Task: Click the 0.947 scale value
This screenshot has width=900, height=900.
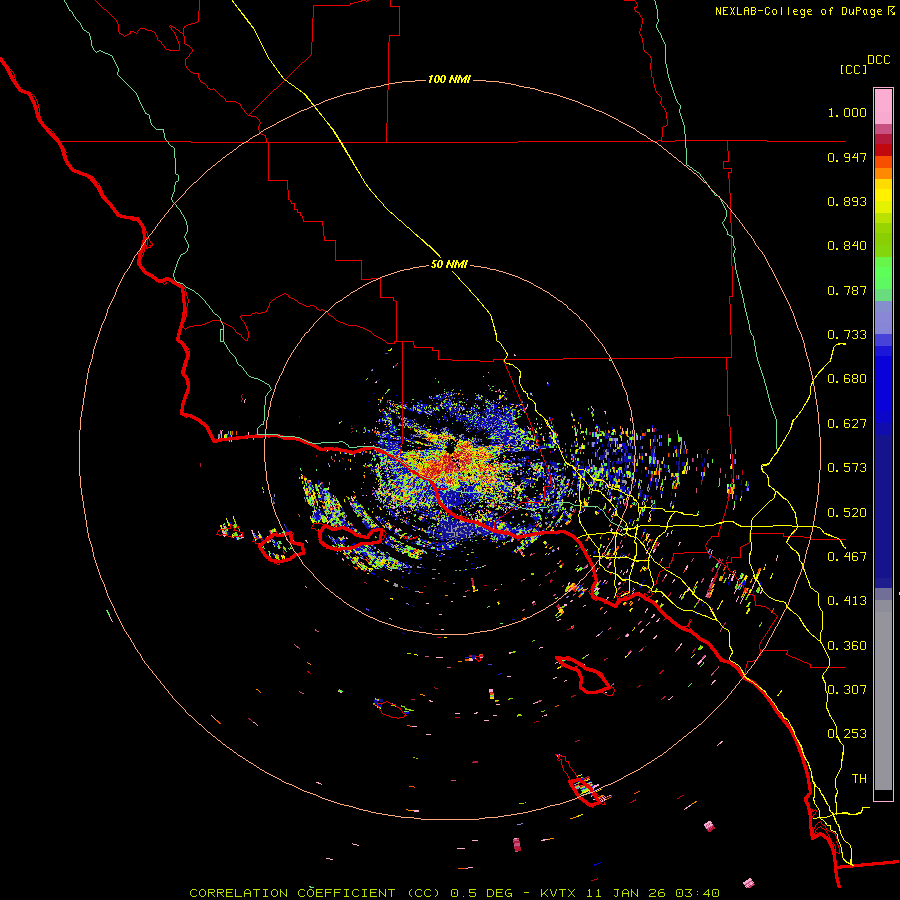Action: click(847, 157)
